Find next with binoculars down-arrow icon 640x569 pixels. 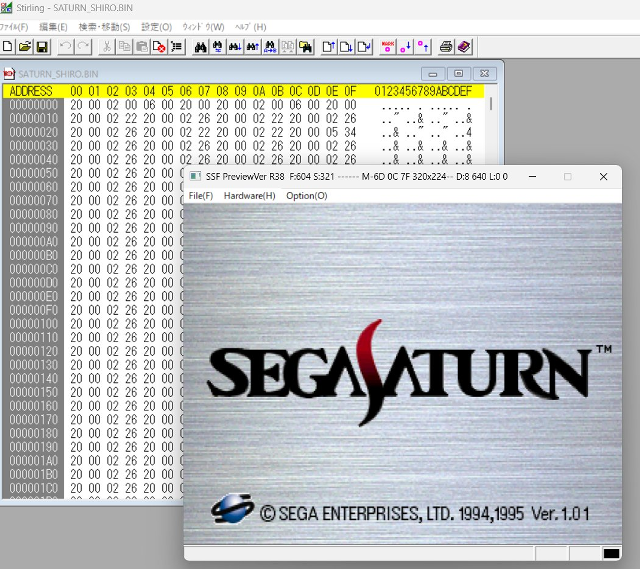pos(235,47)
